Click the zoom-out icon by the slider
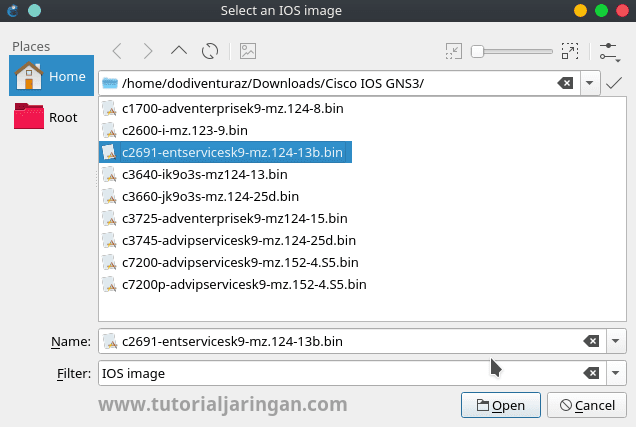The width and height of the screenshot is (636, 427). point(453,51)
